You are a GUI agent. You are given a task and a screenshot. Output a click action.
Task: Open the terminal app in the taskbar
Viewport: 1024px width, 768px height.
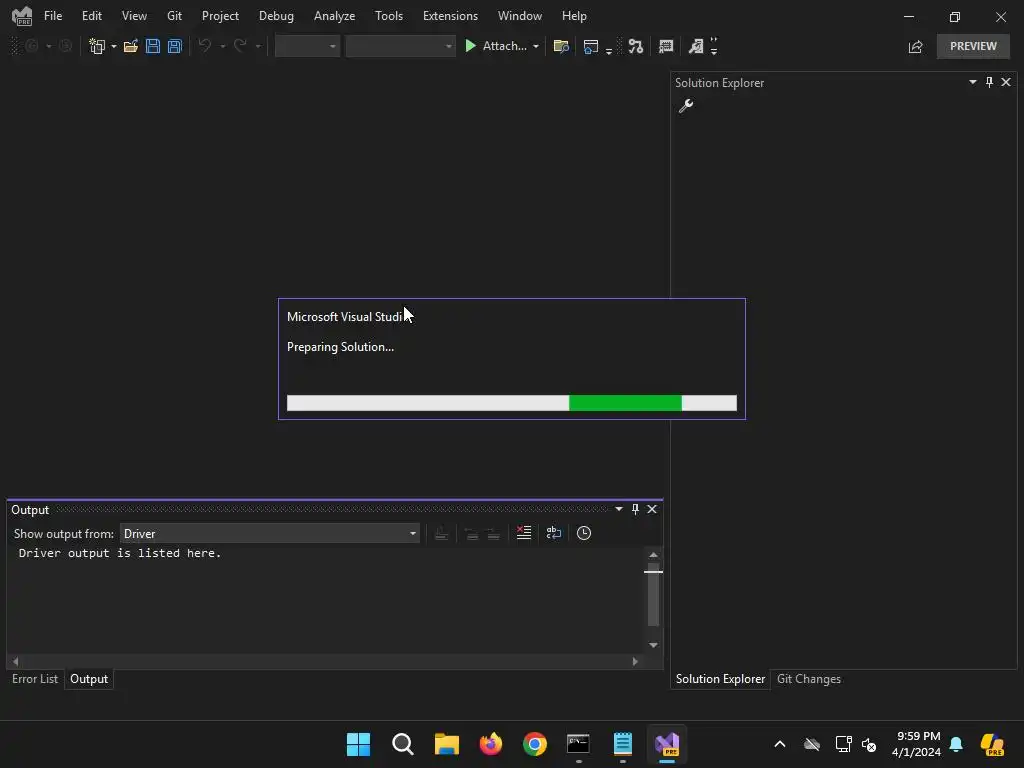tap(579, 744)
